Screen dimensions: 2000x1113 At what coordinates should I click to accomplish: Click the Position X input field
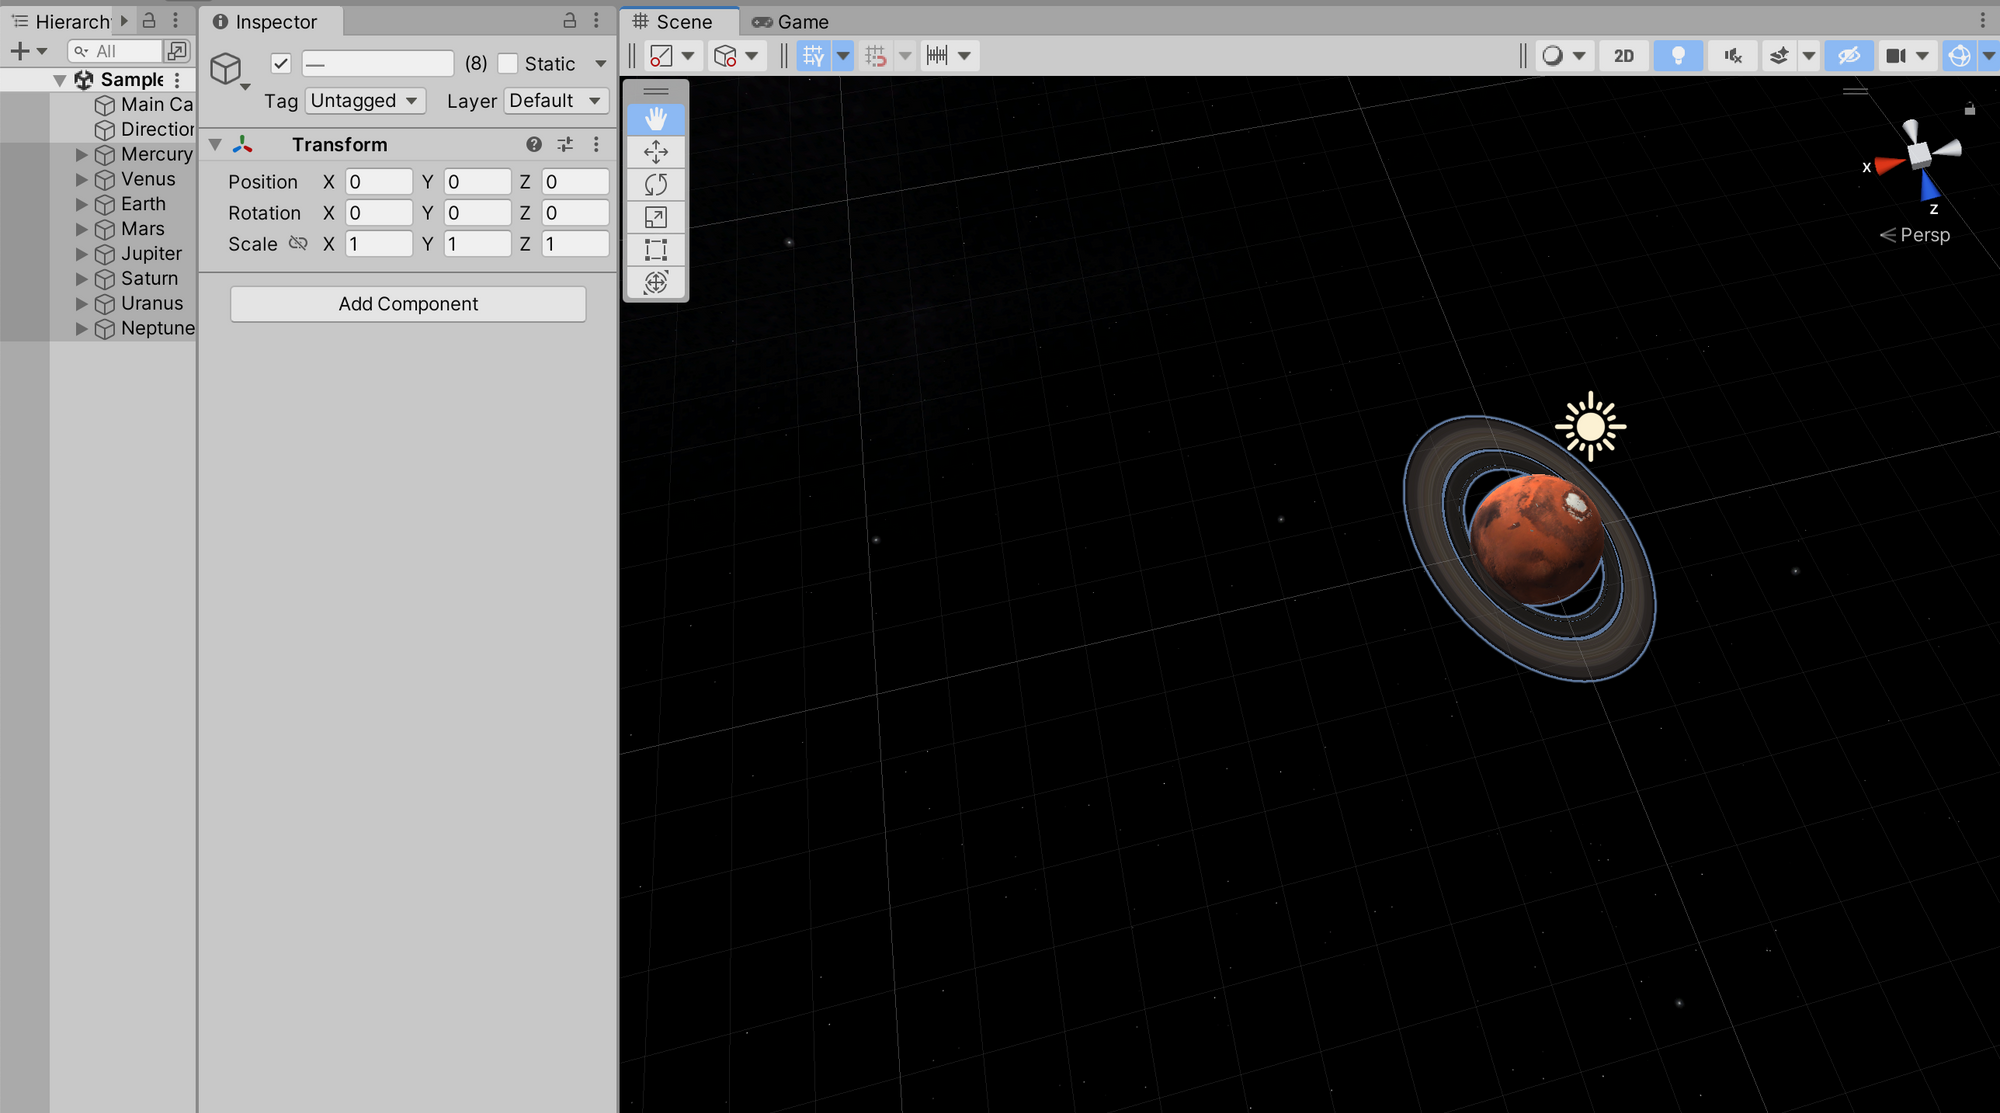click(378, 182)
